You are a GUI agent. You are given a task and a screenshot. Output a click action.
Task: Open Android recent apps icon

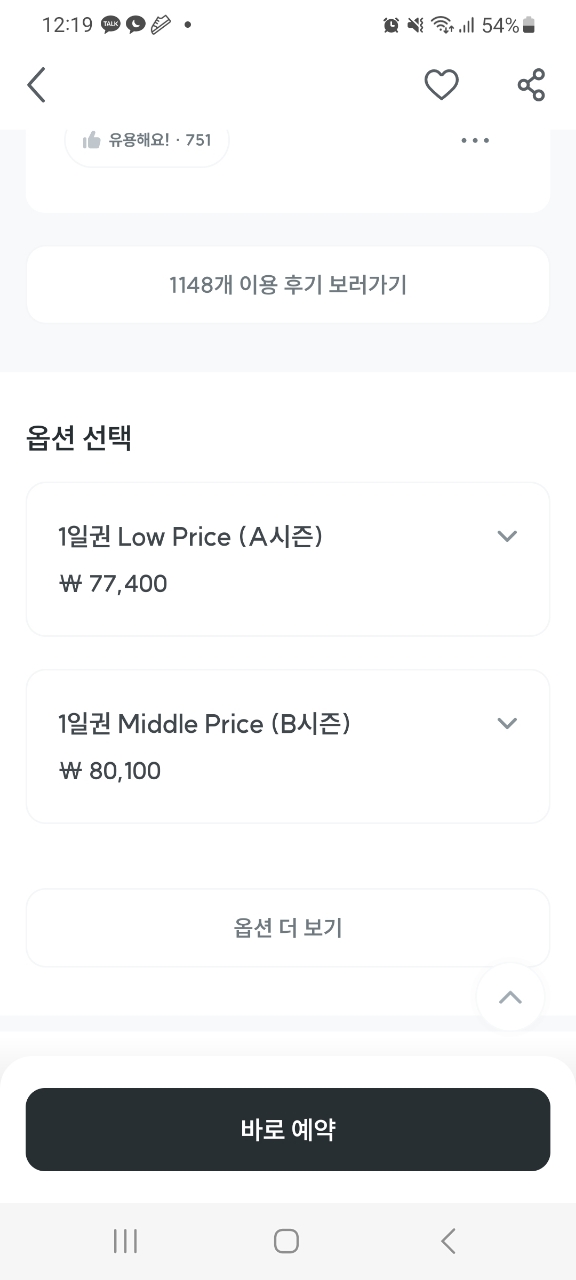click(x=125, y=1241)
